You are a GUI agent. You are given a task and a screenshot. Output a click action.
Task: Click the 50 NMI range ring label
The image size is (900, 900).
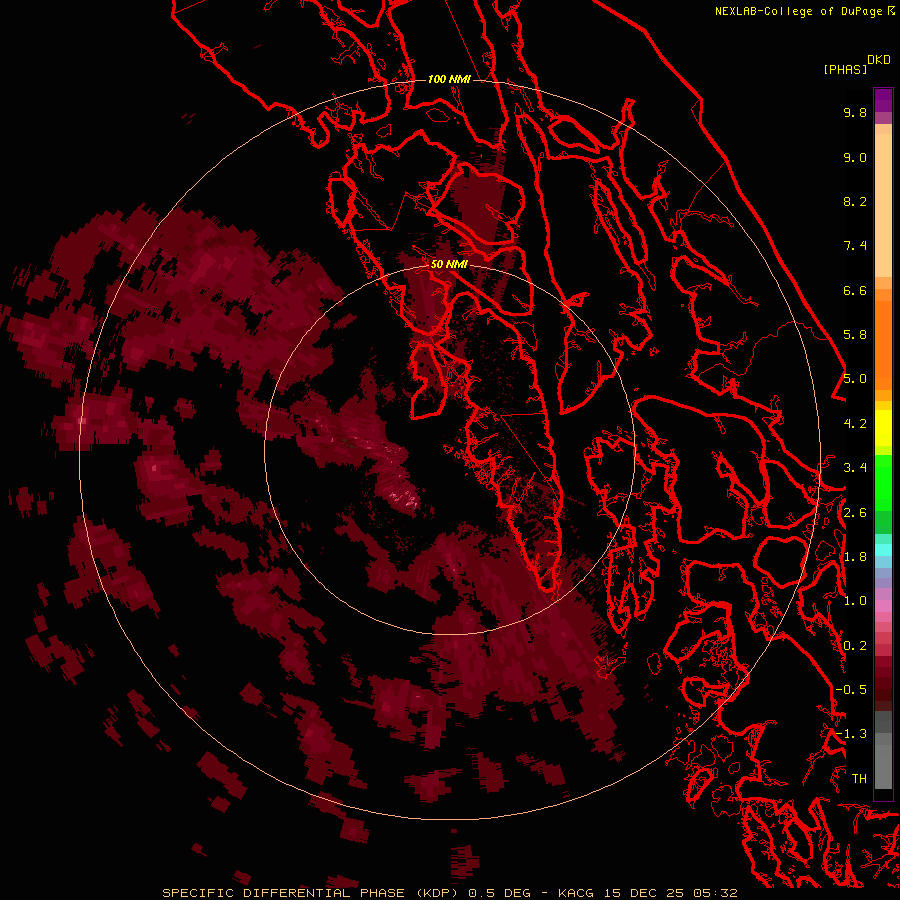(x=449, y=264)
